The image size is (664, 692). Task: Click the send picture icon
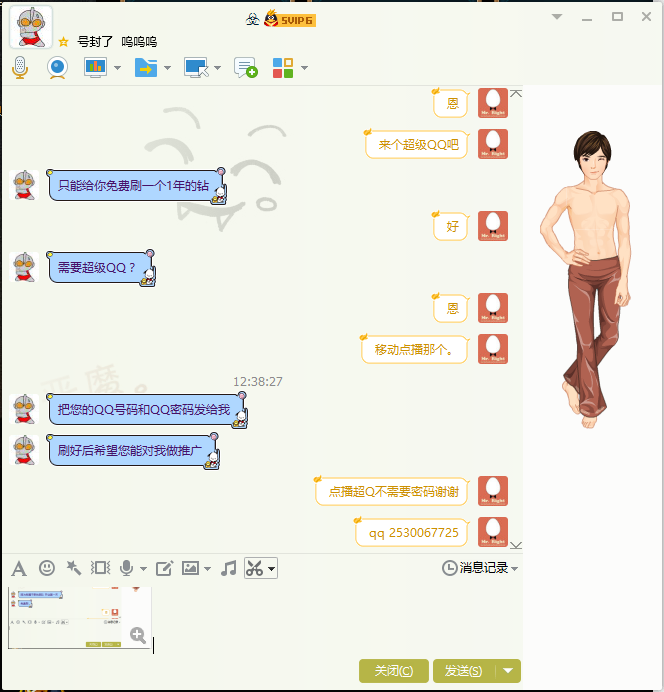pyautogui.click(x=191, y=568)
